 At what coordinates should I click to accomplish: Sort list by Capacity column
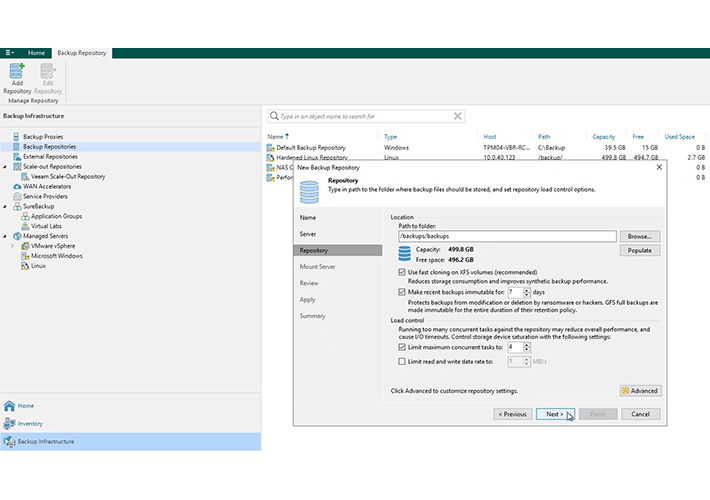pyautogui.click(x=604, y=136)
